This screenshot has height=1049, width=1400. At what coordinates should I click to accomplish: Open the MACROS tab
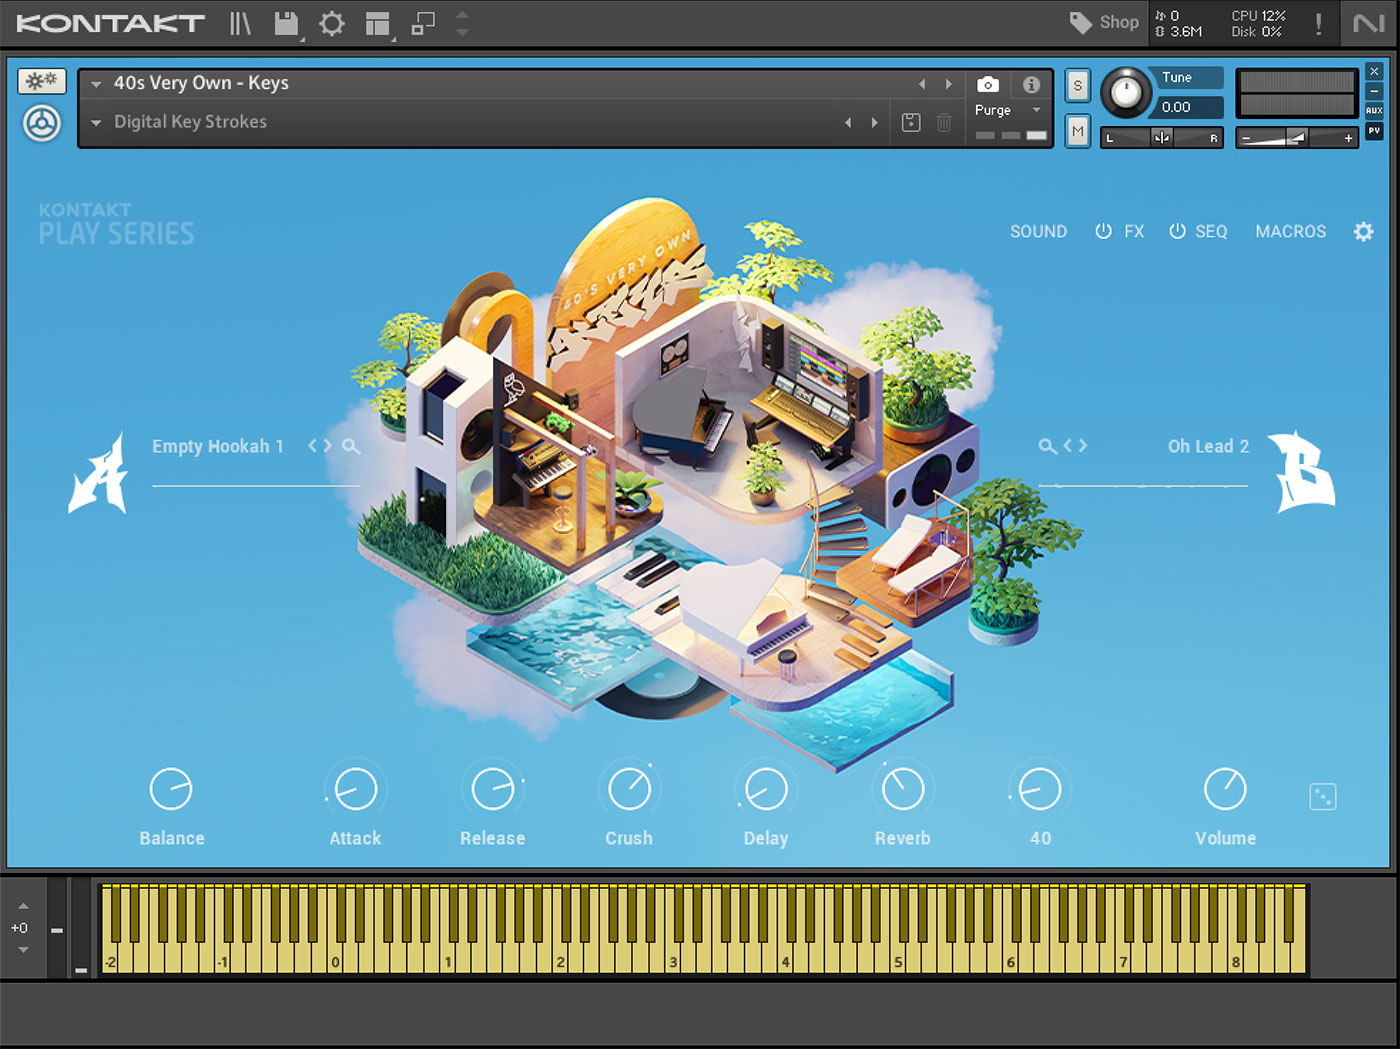coord(1290,231)
